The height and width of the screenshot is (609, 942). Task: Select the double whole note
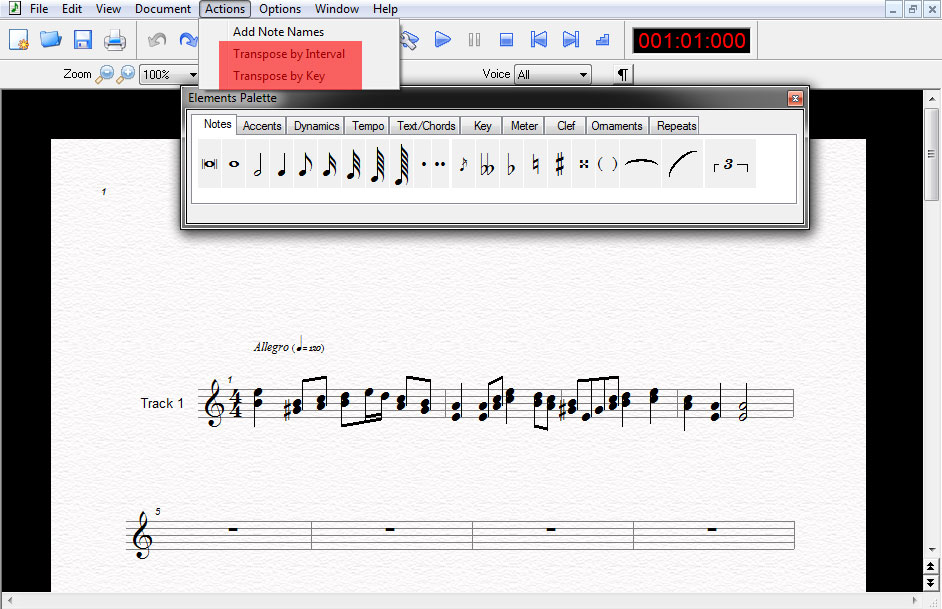click(x=210, y=164)
